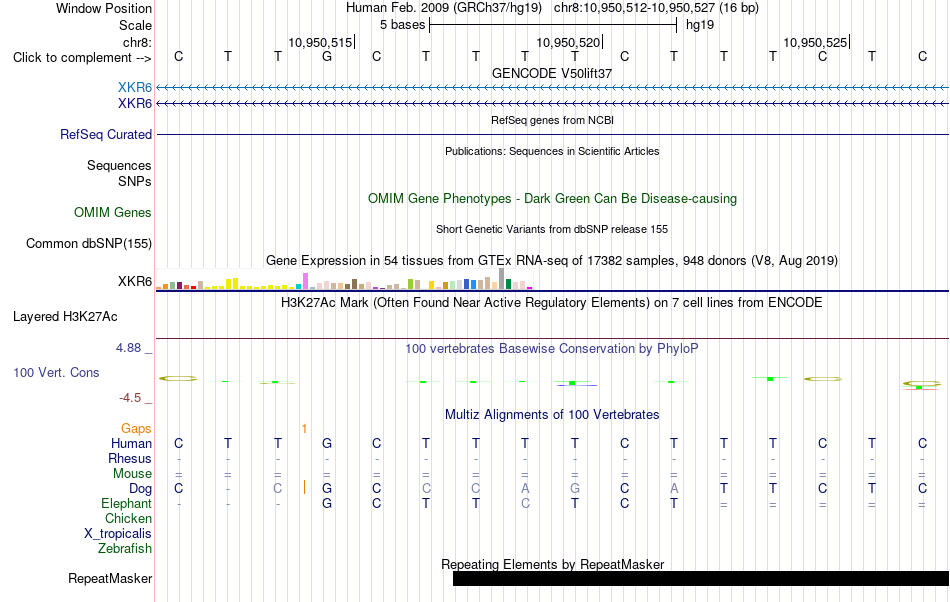This screenshot has width=950, height=602.
Task: Select the Layered H3K27Ac track label
Action: [65, 317]
